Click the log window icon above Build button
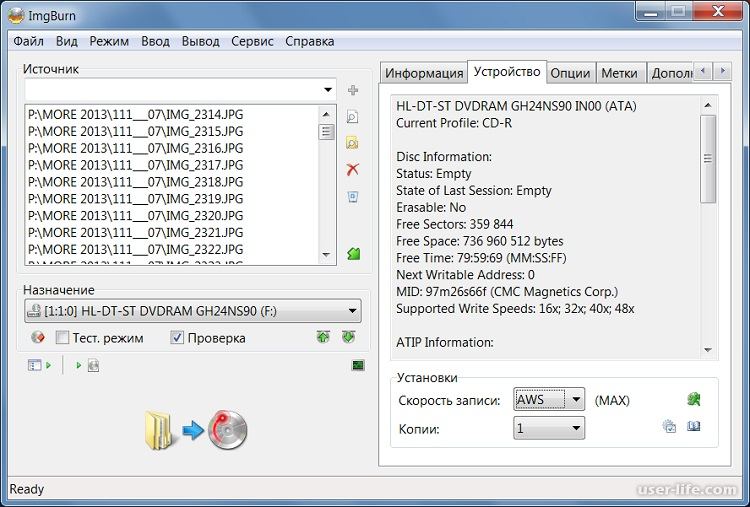Screen dimensions: 750x507 coord(357,366)
